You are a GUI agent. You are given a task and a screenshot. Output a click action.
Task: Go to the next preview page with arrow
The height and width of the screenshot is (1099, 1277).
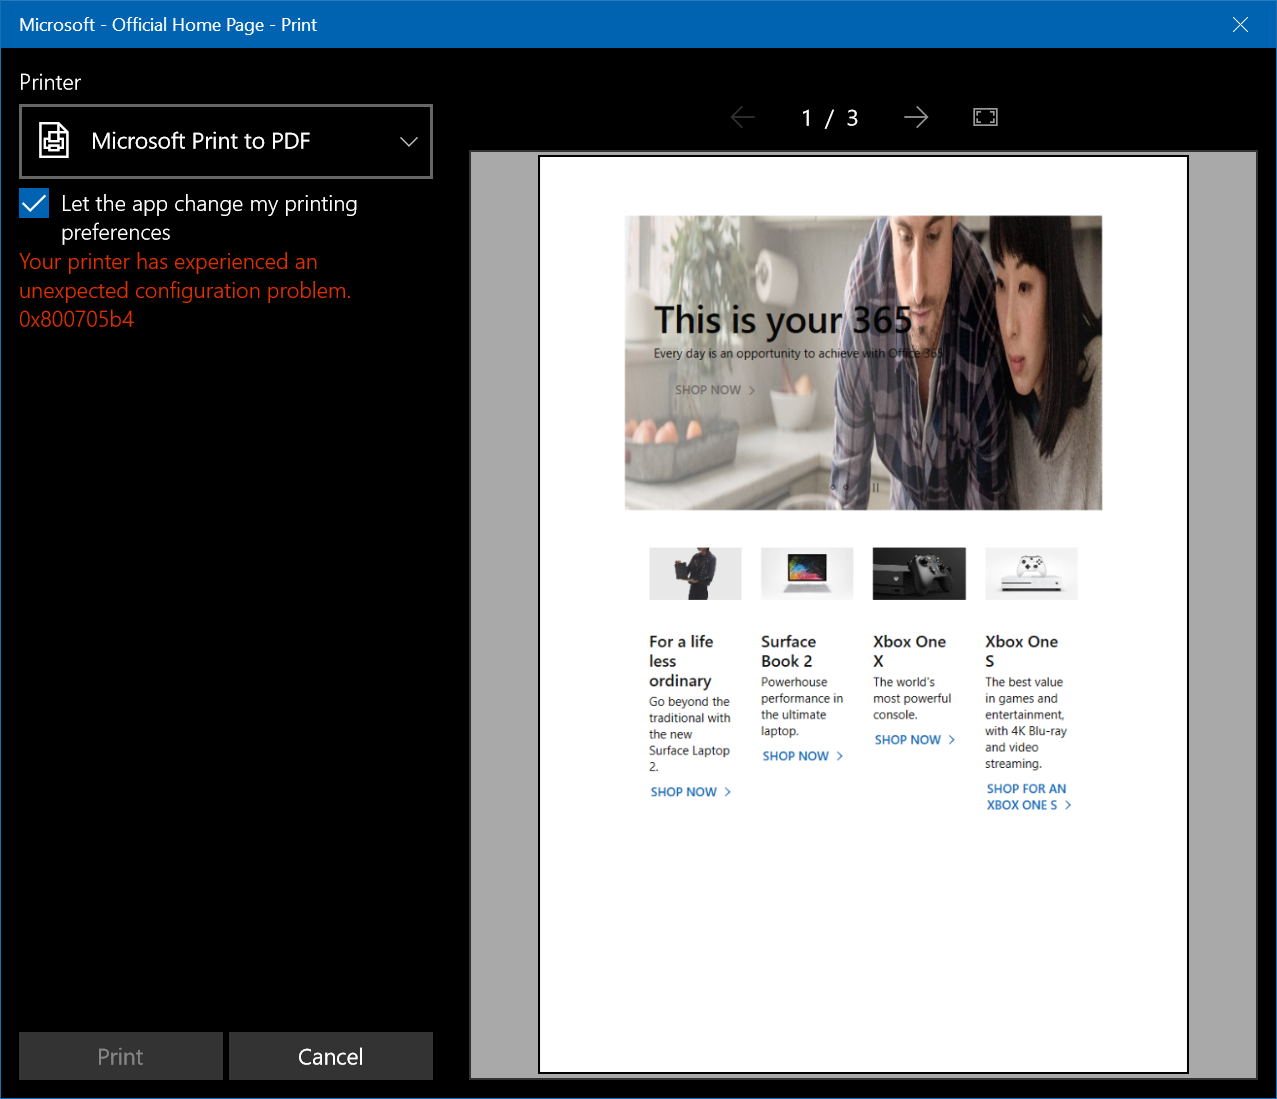point(915,117)
